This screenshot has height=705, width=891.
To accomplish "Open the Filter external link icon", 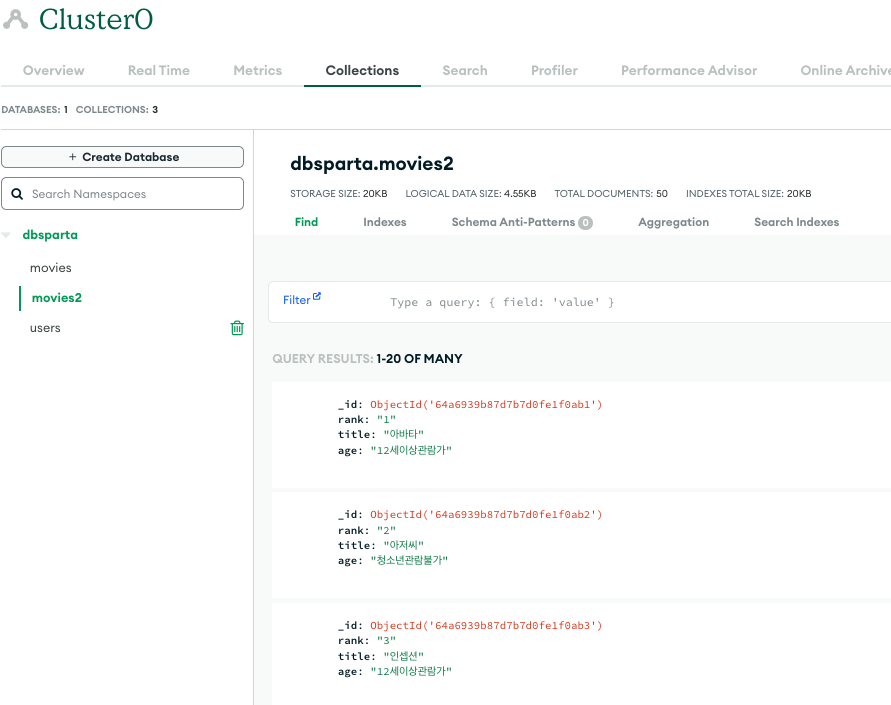I will click(x=317, y=296).
